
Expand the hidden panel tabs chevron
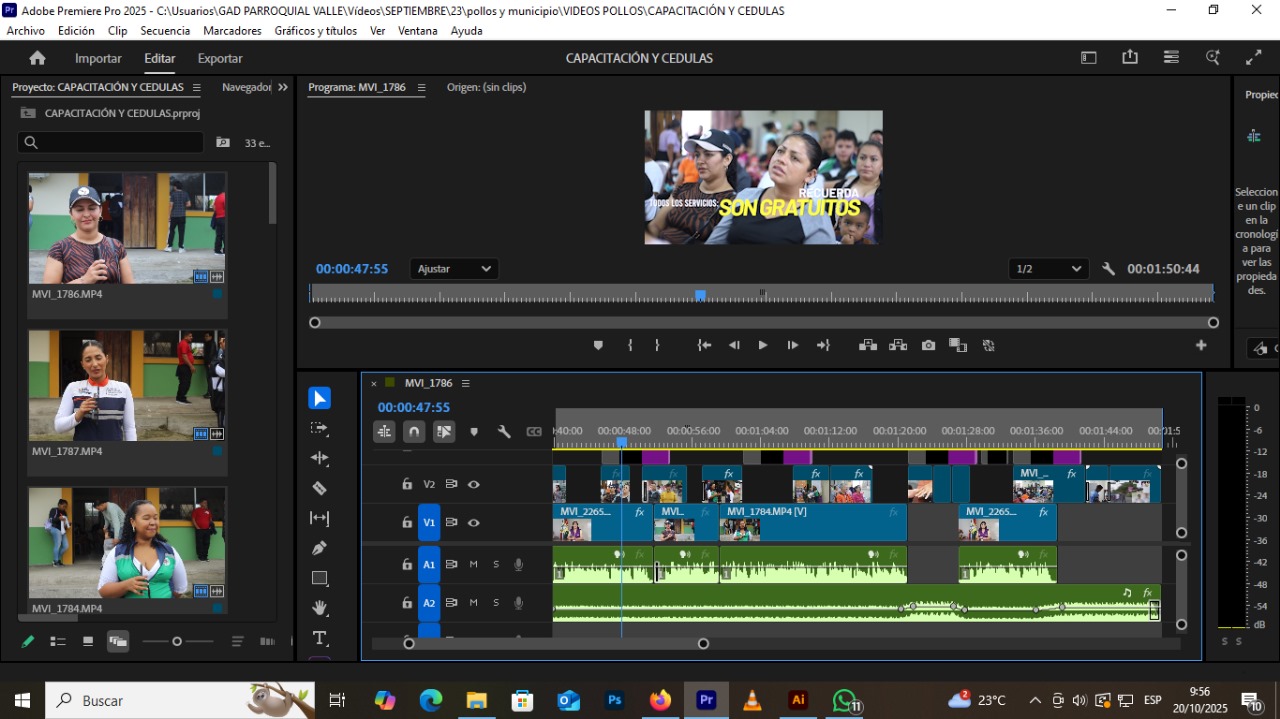(x=283, y=87)
